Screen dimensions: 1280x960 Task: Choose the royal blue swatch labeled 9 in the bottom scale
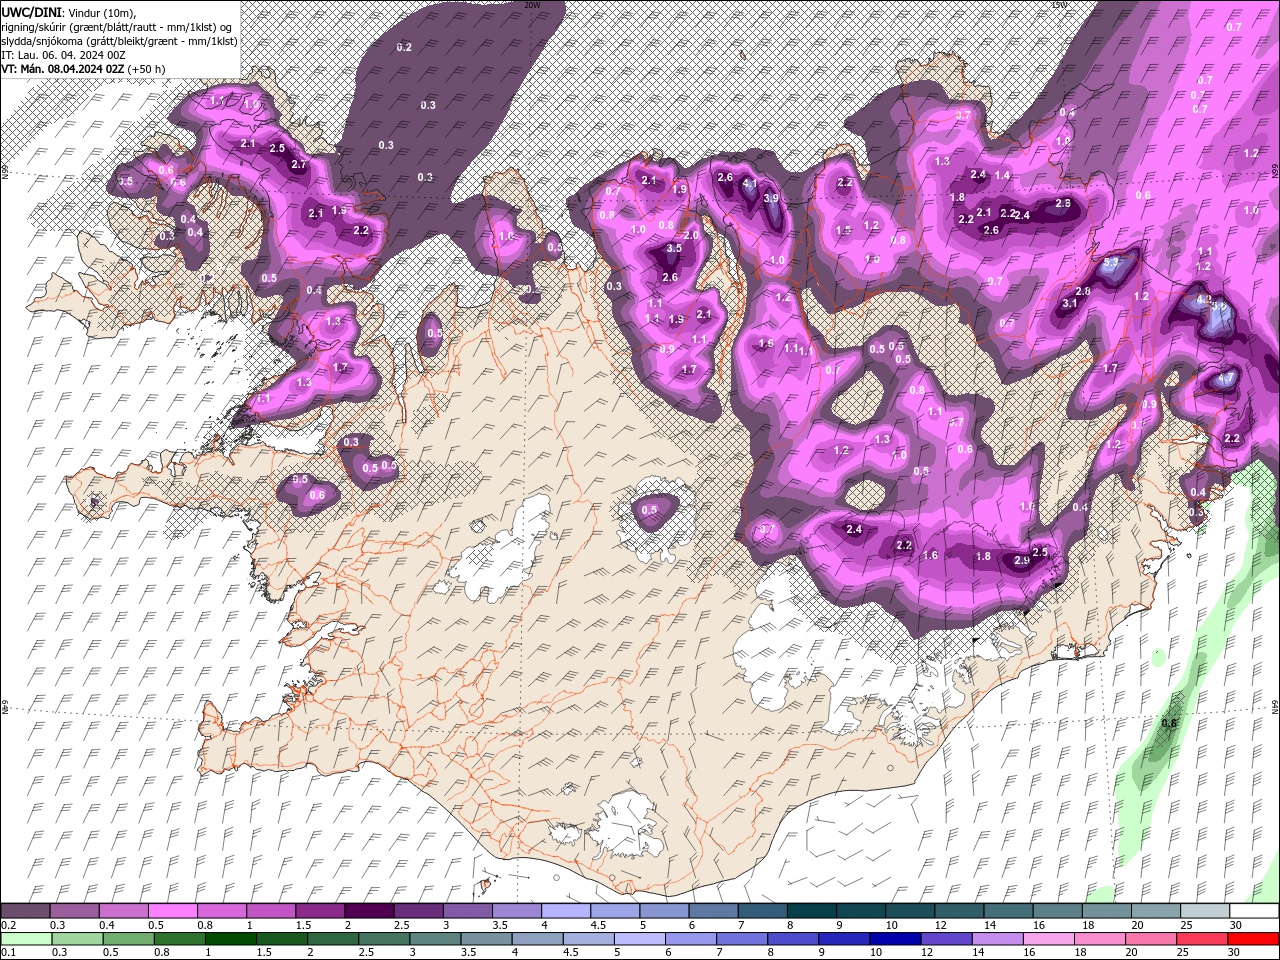pos(844,939)
